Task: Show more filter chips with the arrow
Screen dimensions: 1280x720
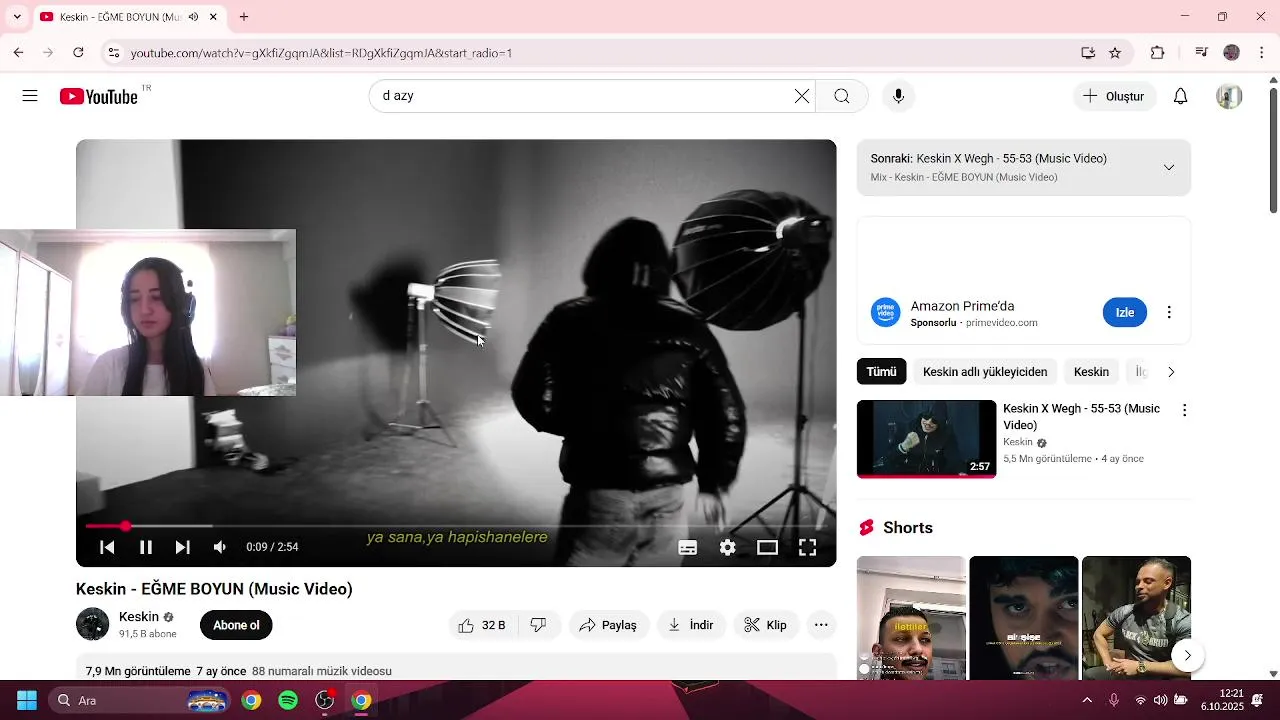Action: [1171, 371]
